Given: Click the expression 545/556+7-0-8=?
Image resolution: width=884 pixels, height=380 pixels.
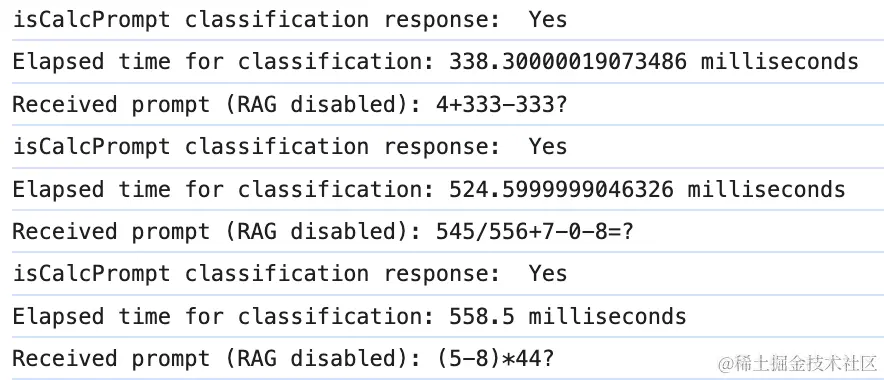Looking at the screenshot, I should [535, 231].
